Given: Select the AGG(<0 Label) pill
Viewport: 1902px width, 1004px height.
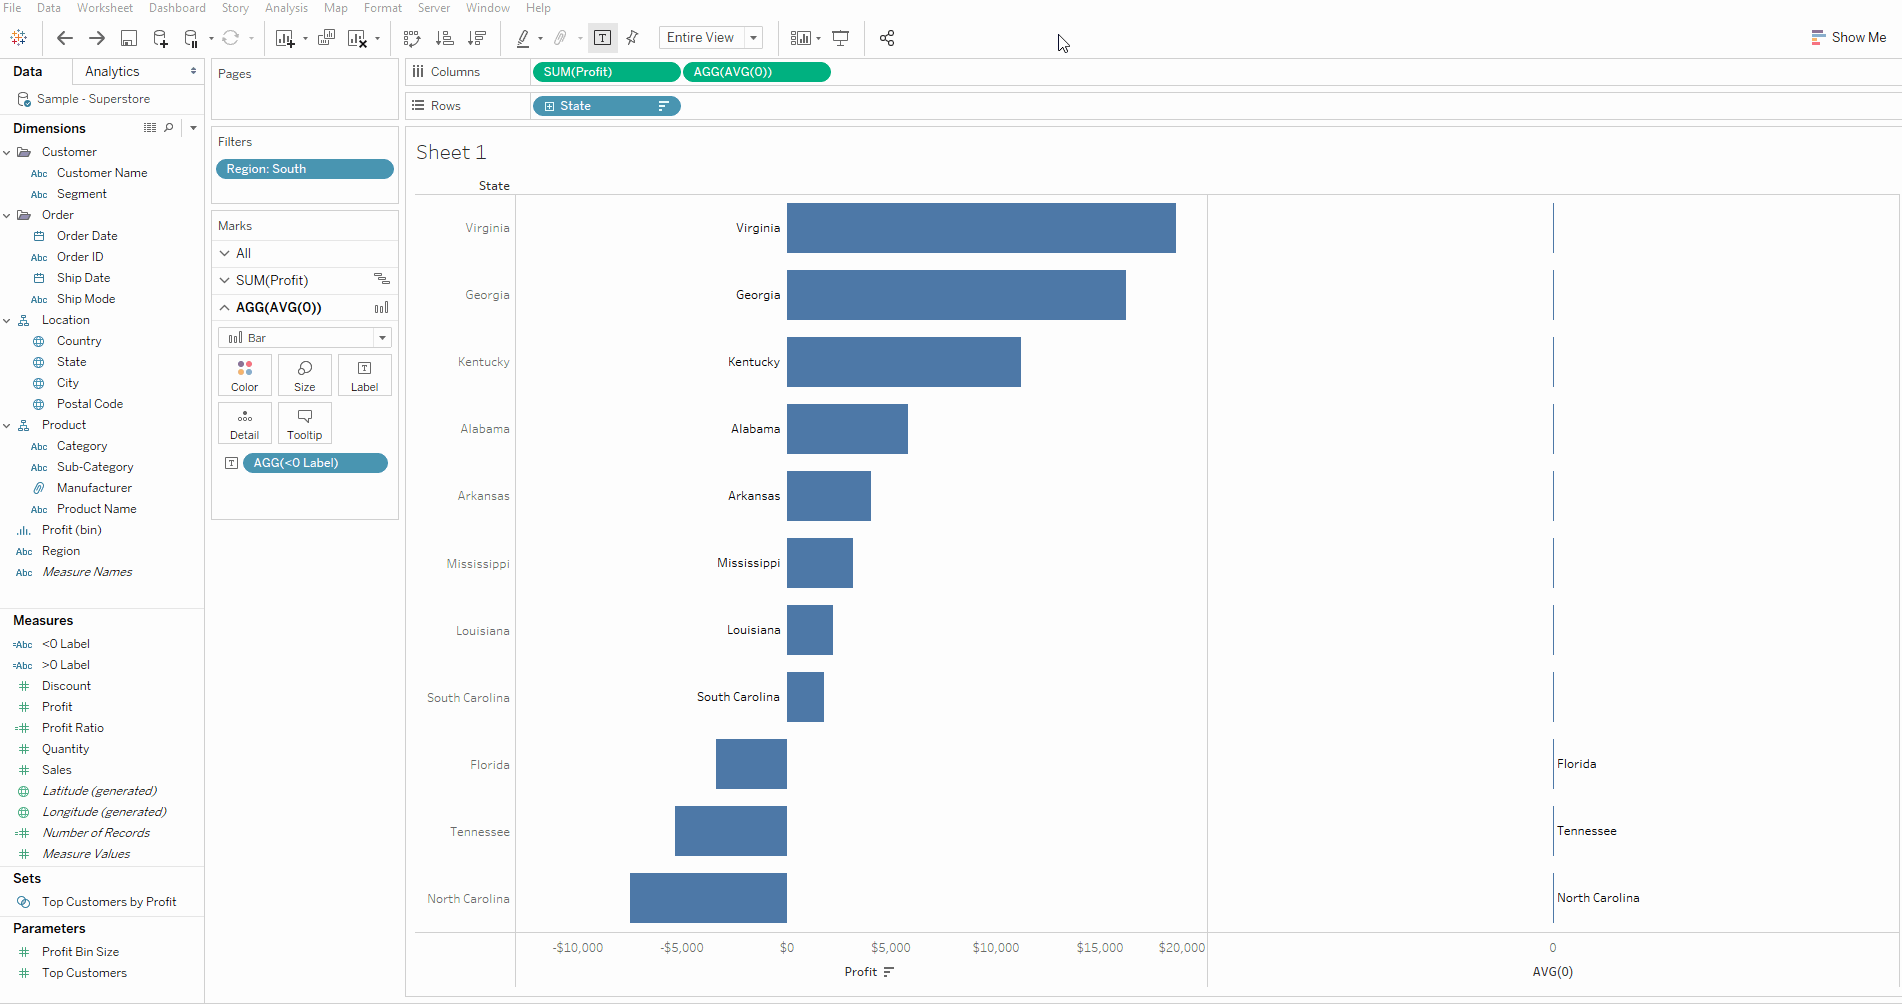Looking at the screenshot, I should 315,463.
